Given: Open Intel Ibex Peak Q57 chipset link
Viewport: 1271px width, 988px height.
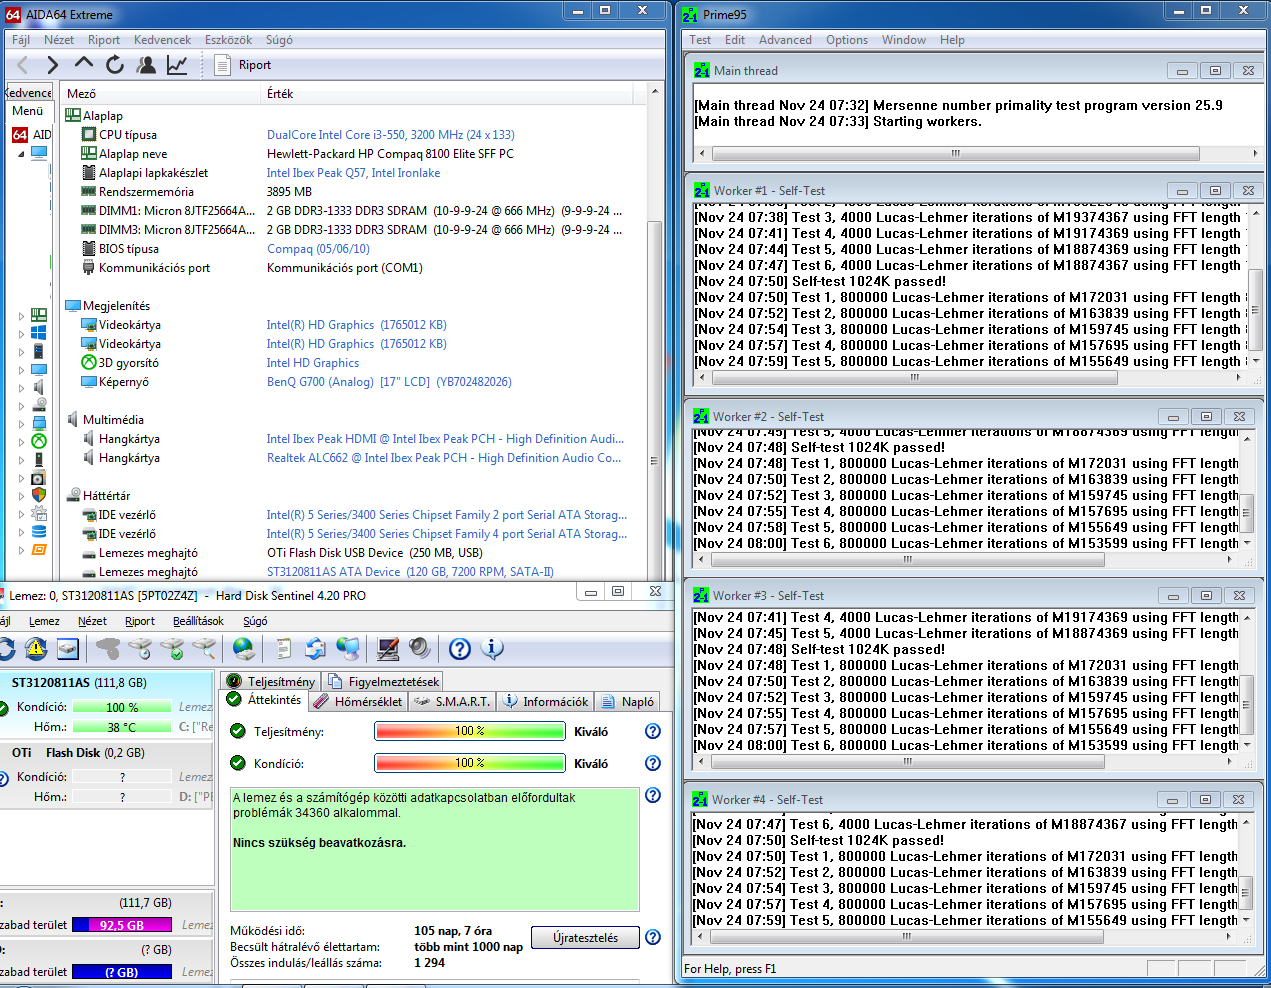Looking at the screenshot, I should [353, 173].
